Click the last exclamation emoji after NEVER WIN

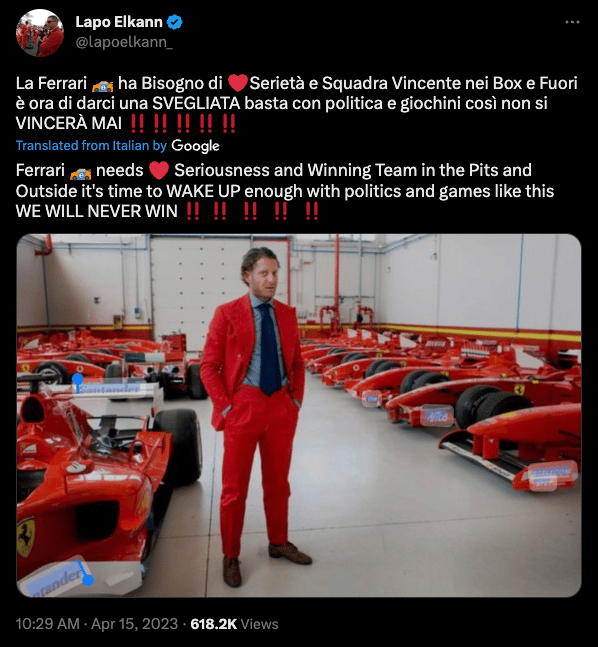point(312,211)
